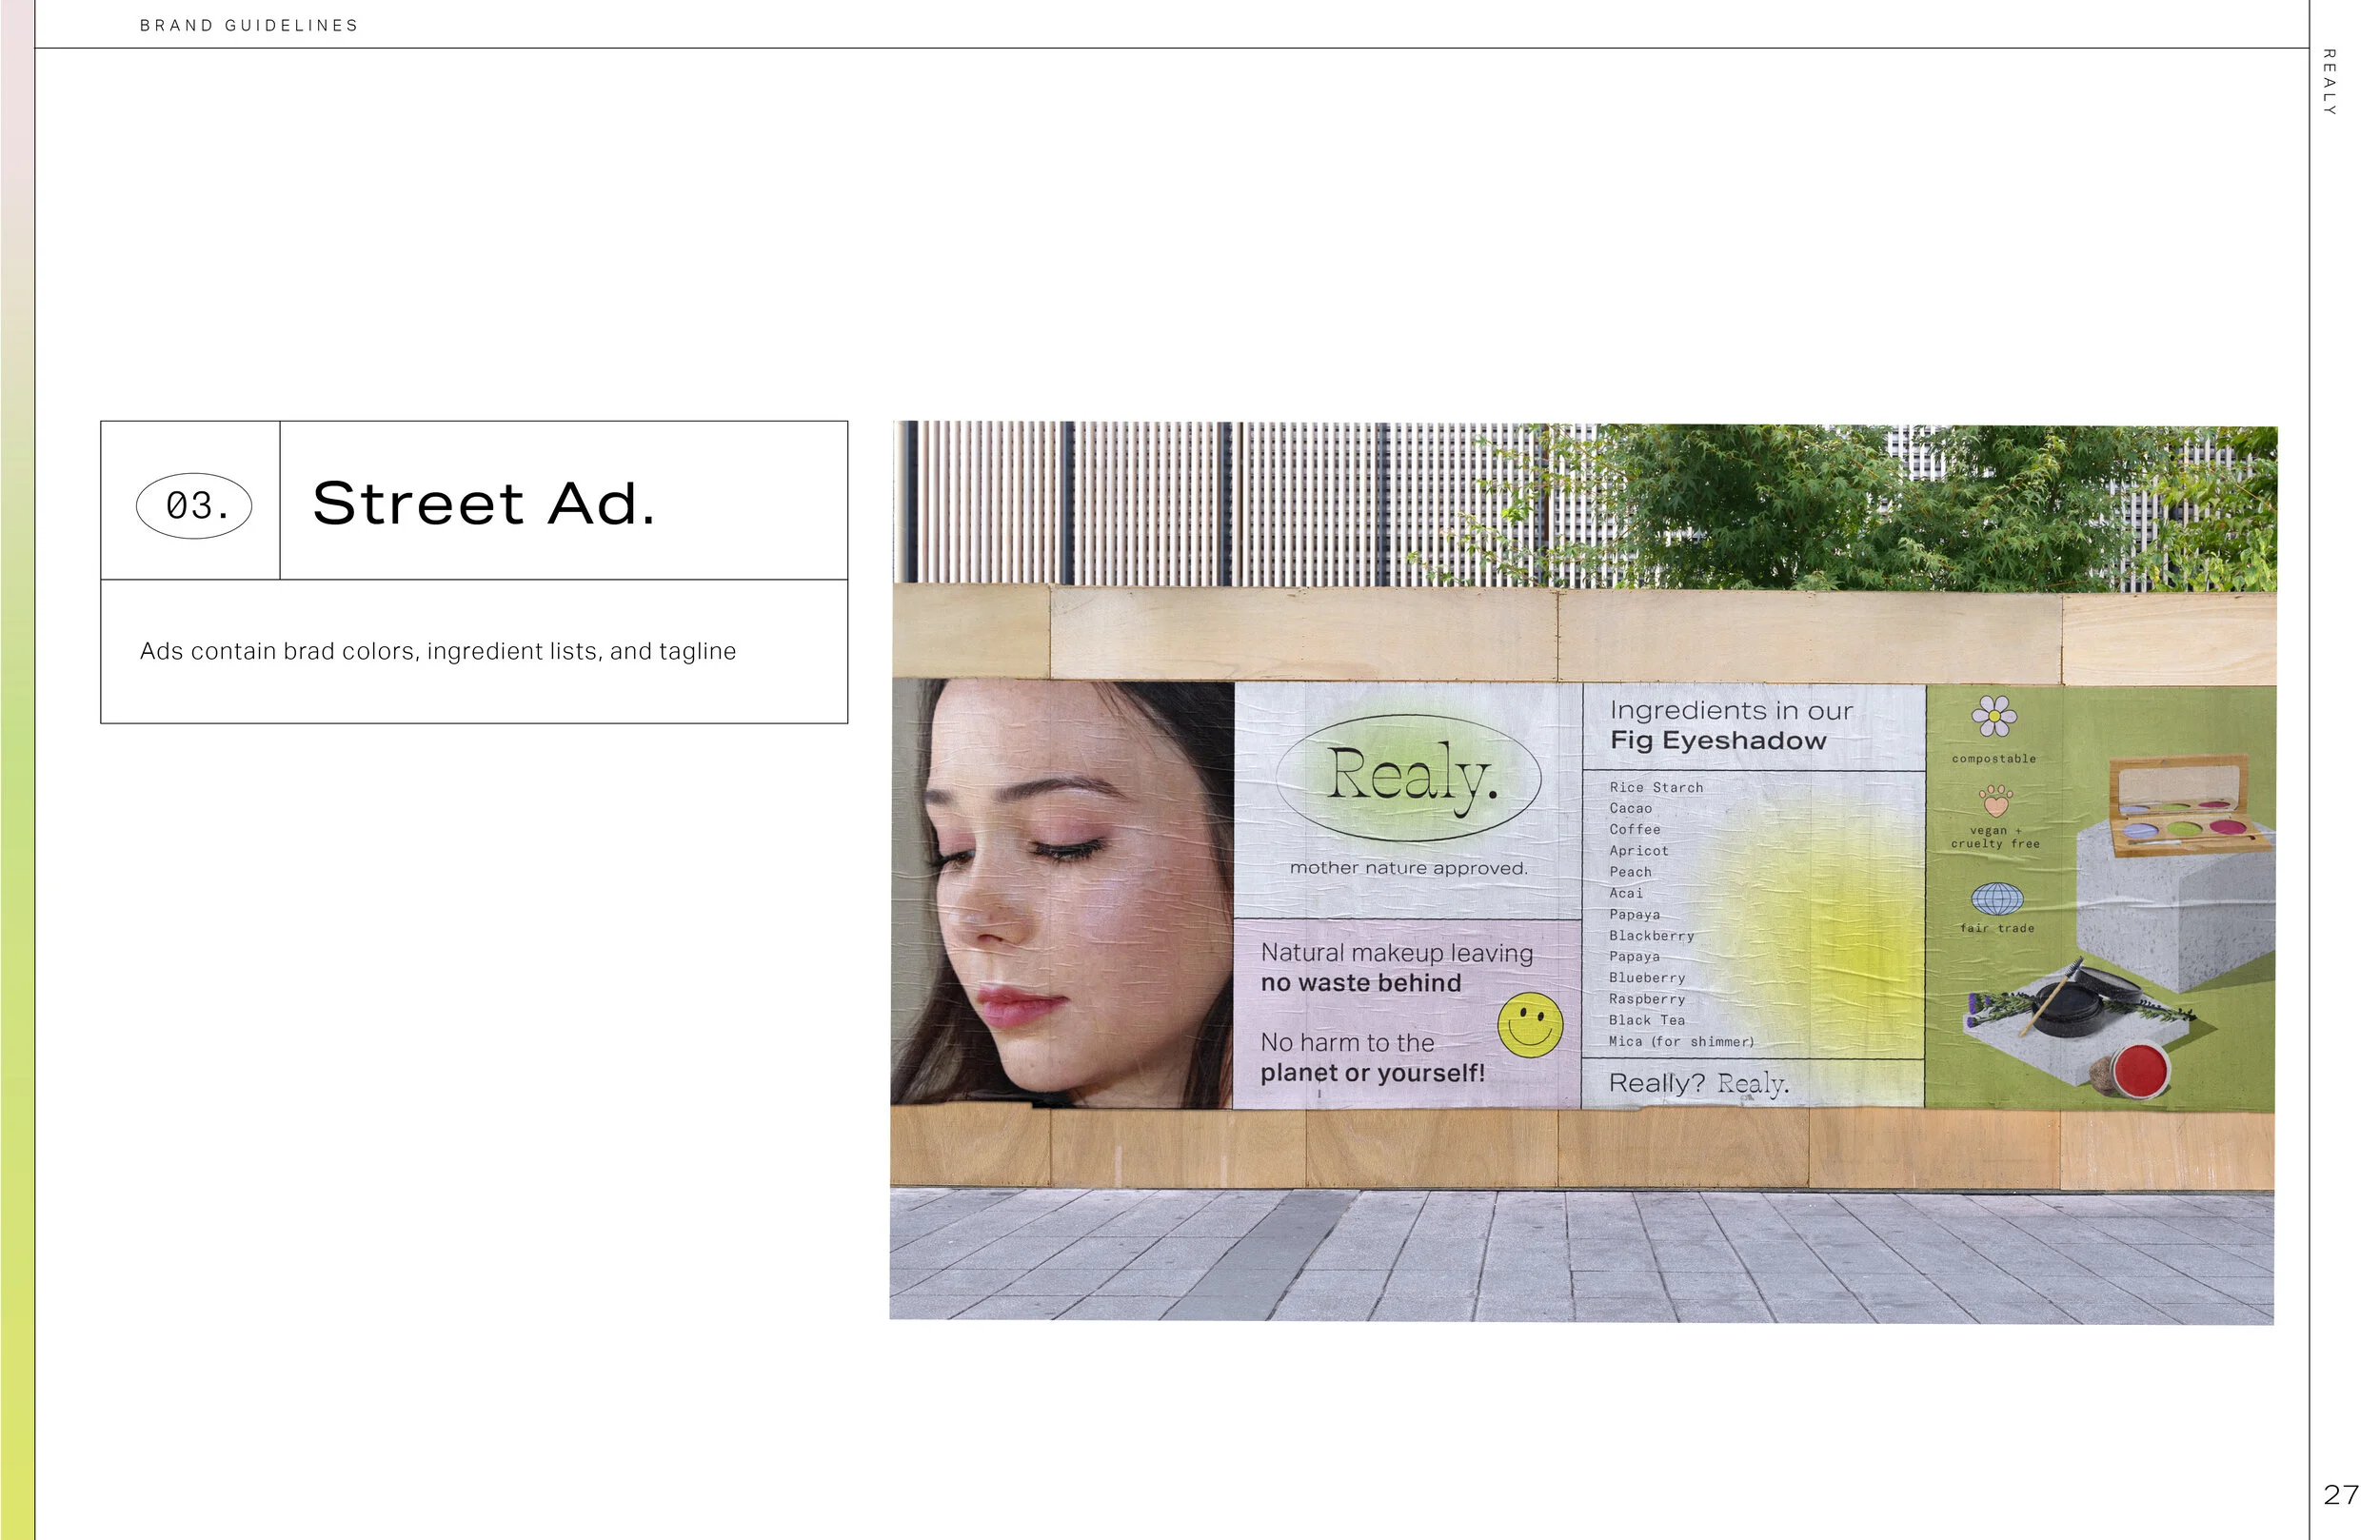Click page number 27
This screenshot has height=1540, width=2380.
pos(2341,1494)
